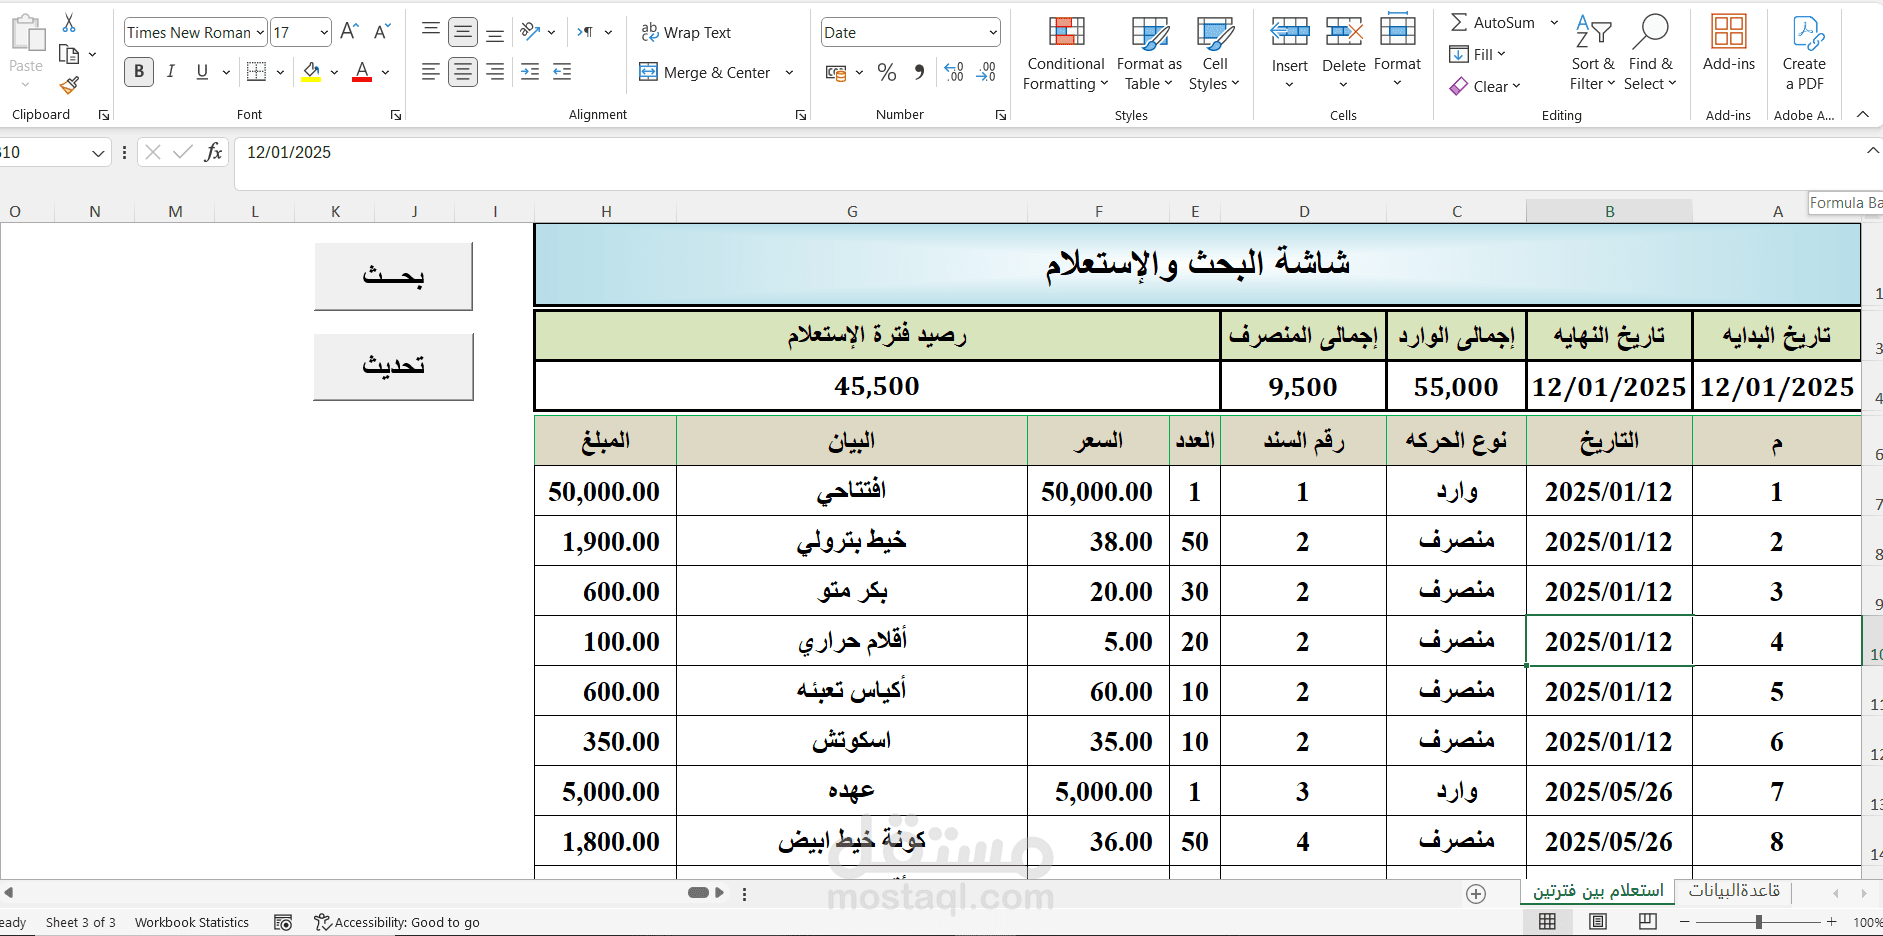This screenshot has height=936, width=1883.
Task: Add a new sheet
Action: (1476, 894)
